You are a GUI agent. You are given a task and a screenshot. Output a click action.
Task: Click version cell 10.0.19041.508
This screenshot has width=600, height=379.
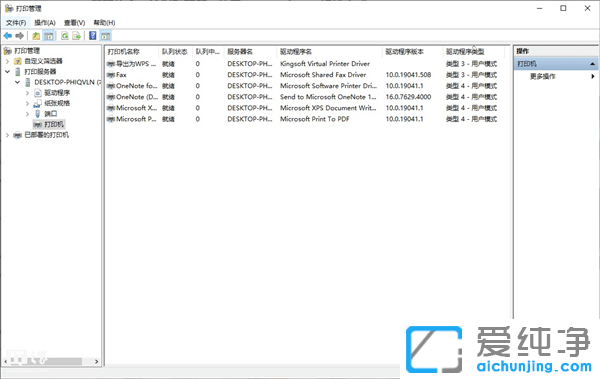click(408, 75)
